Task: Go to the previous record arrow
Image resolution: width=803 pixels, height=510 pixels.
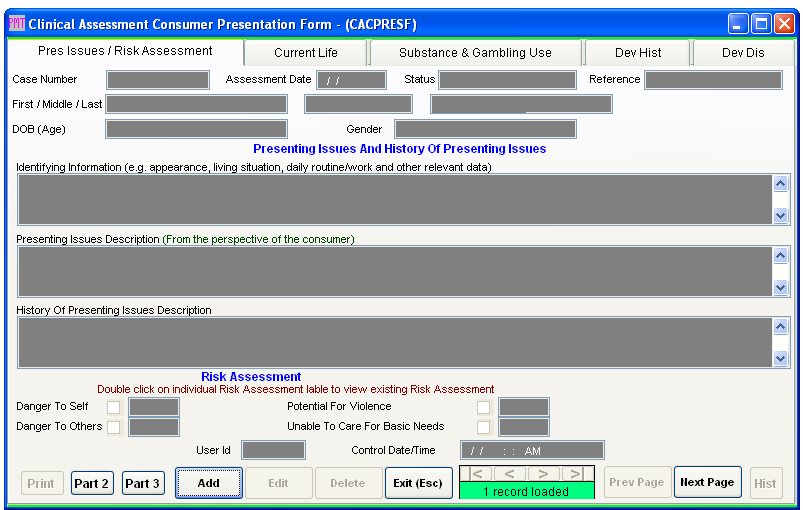Action: pyautogui.click(x=509, y=473)
